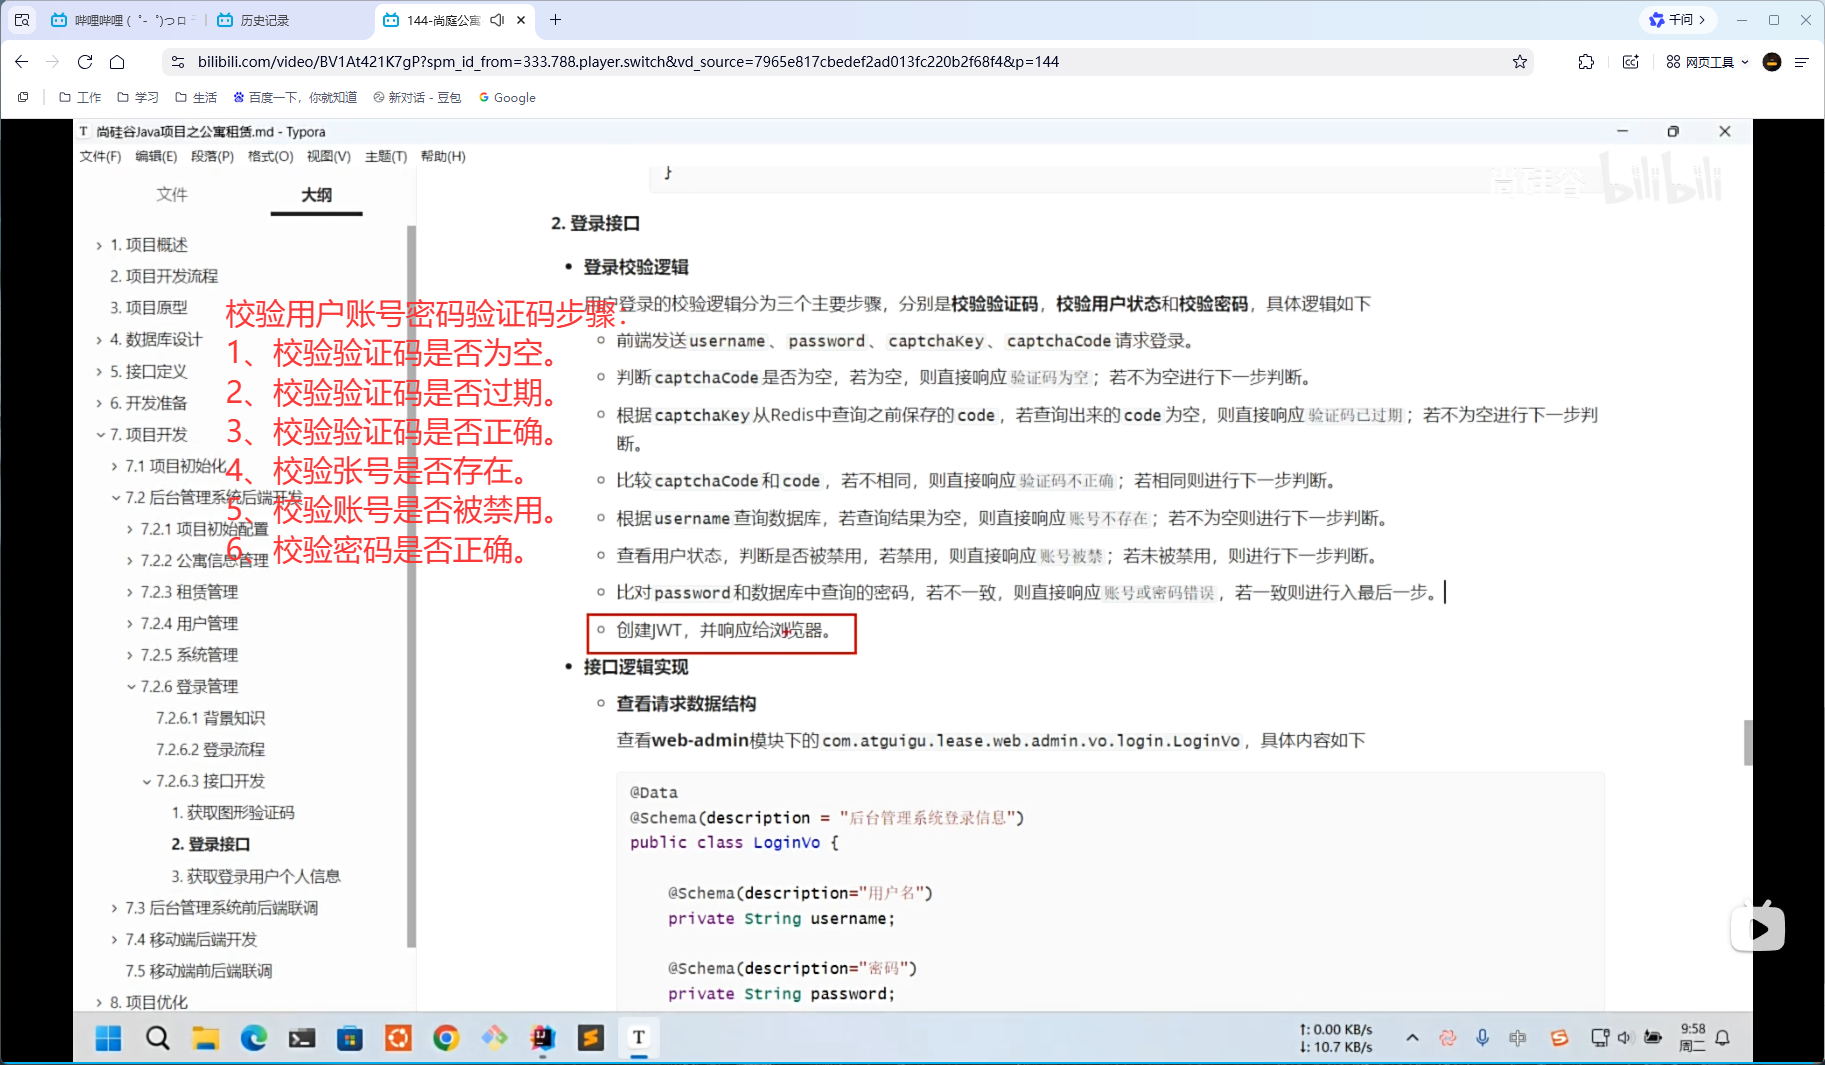Click the floating bilibili play icon
1825x1065 pixels.
pyautogui.click(x=1758, y=928)
